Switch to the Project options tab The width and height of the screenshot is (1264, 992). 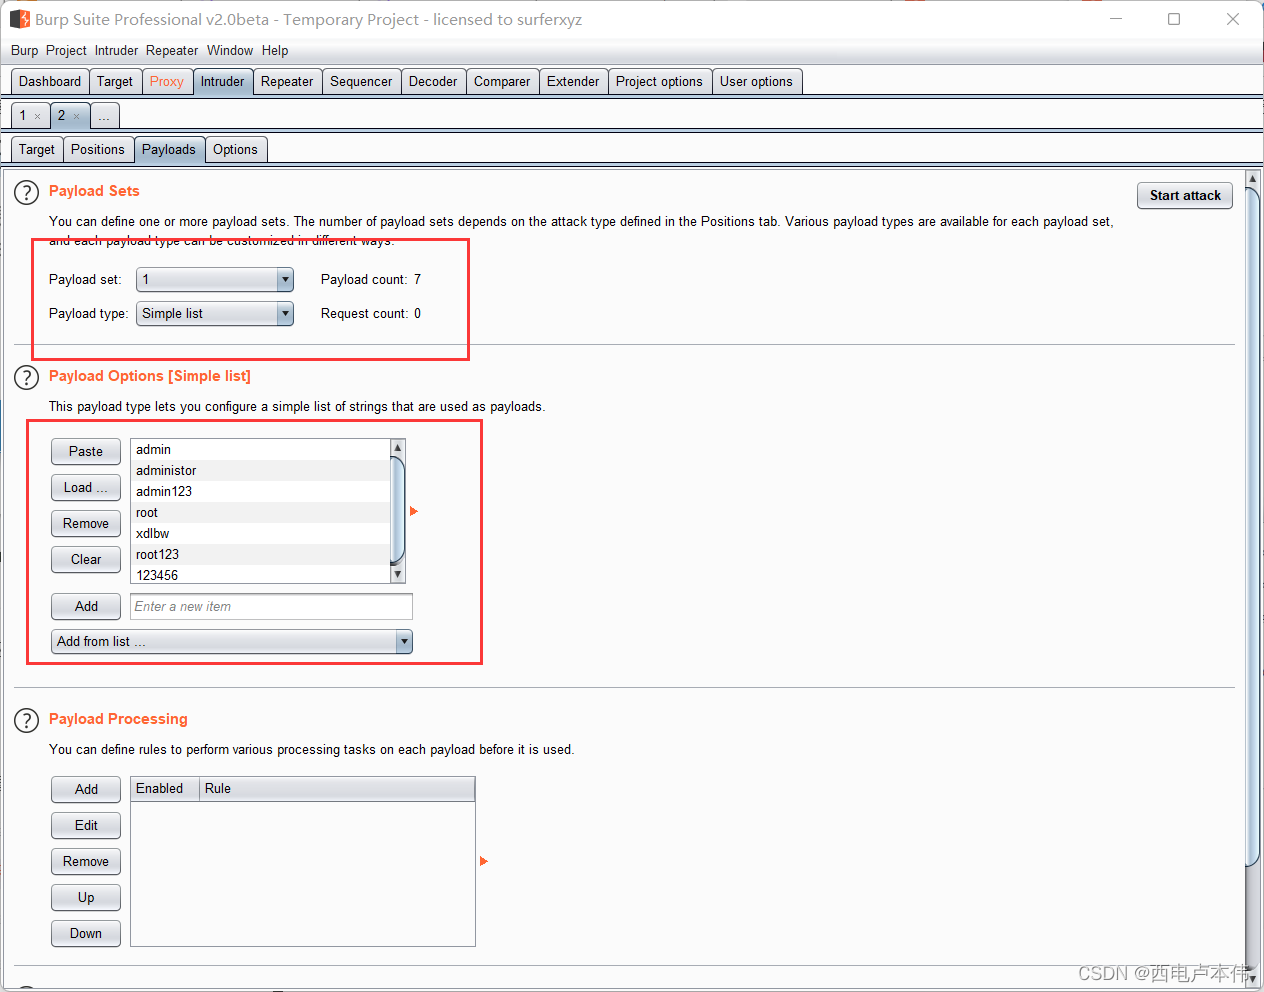click(x=659, y=82)
